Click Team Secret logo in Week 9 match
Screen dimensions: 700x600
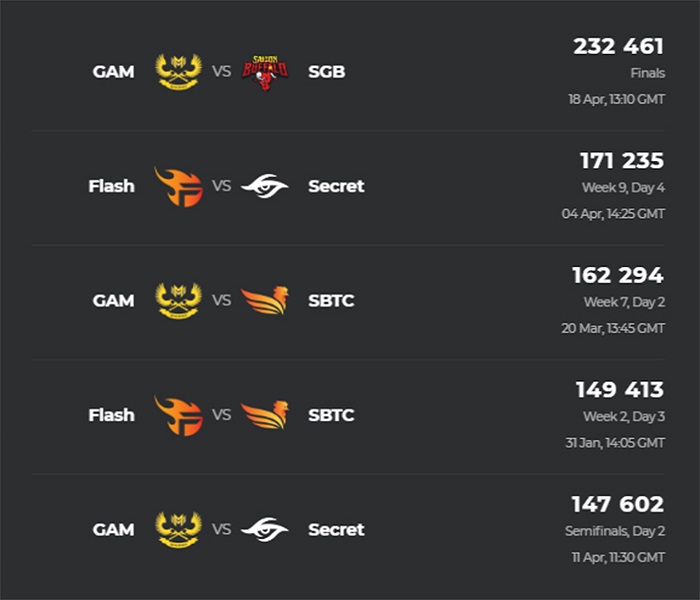coord(265,186)
